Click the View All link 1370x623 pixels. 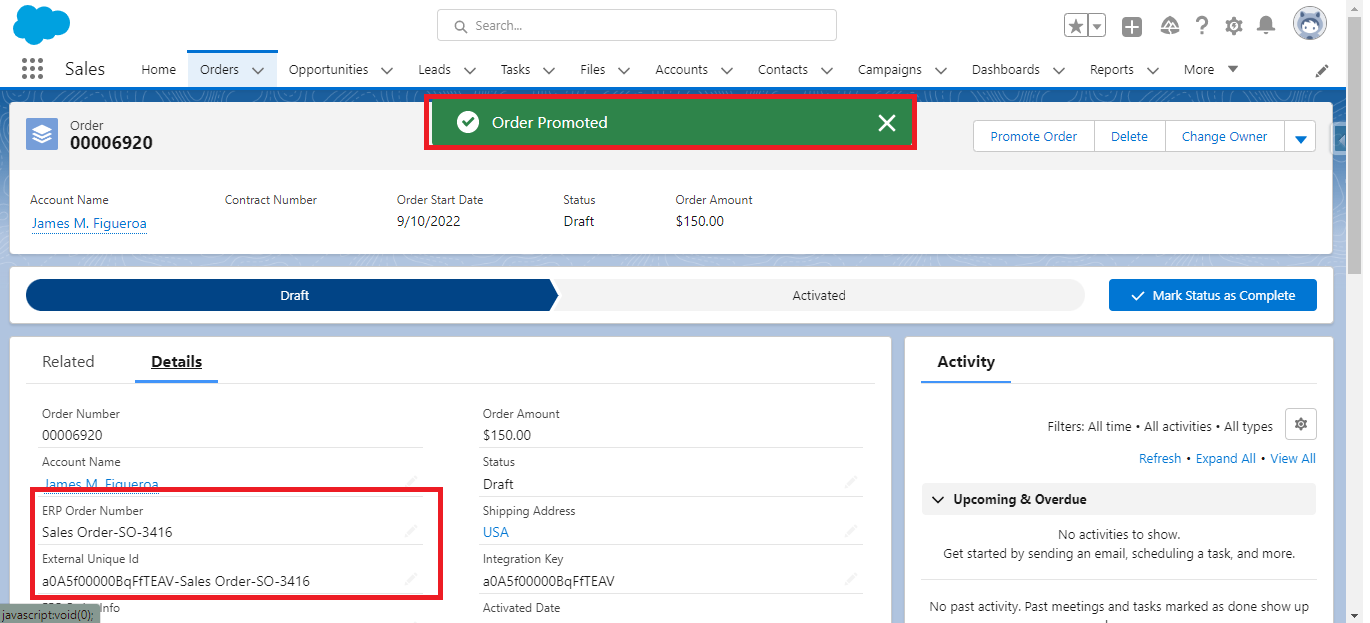tap(1293, 458)
